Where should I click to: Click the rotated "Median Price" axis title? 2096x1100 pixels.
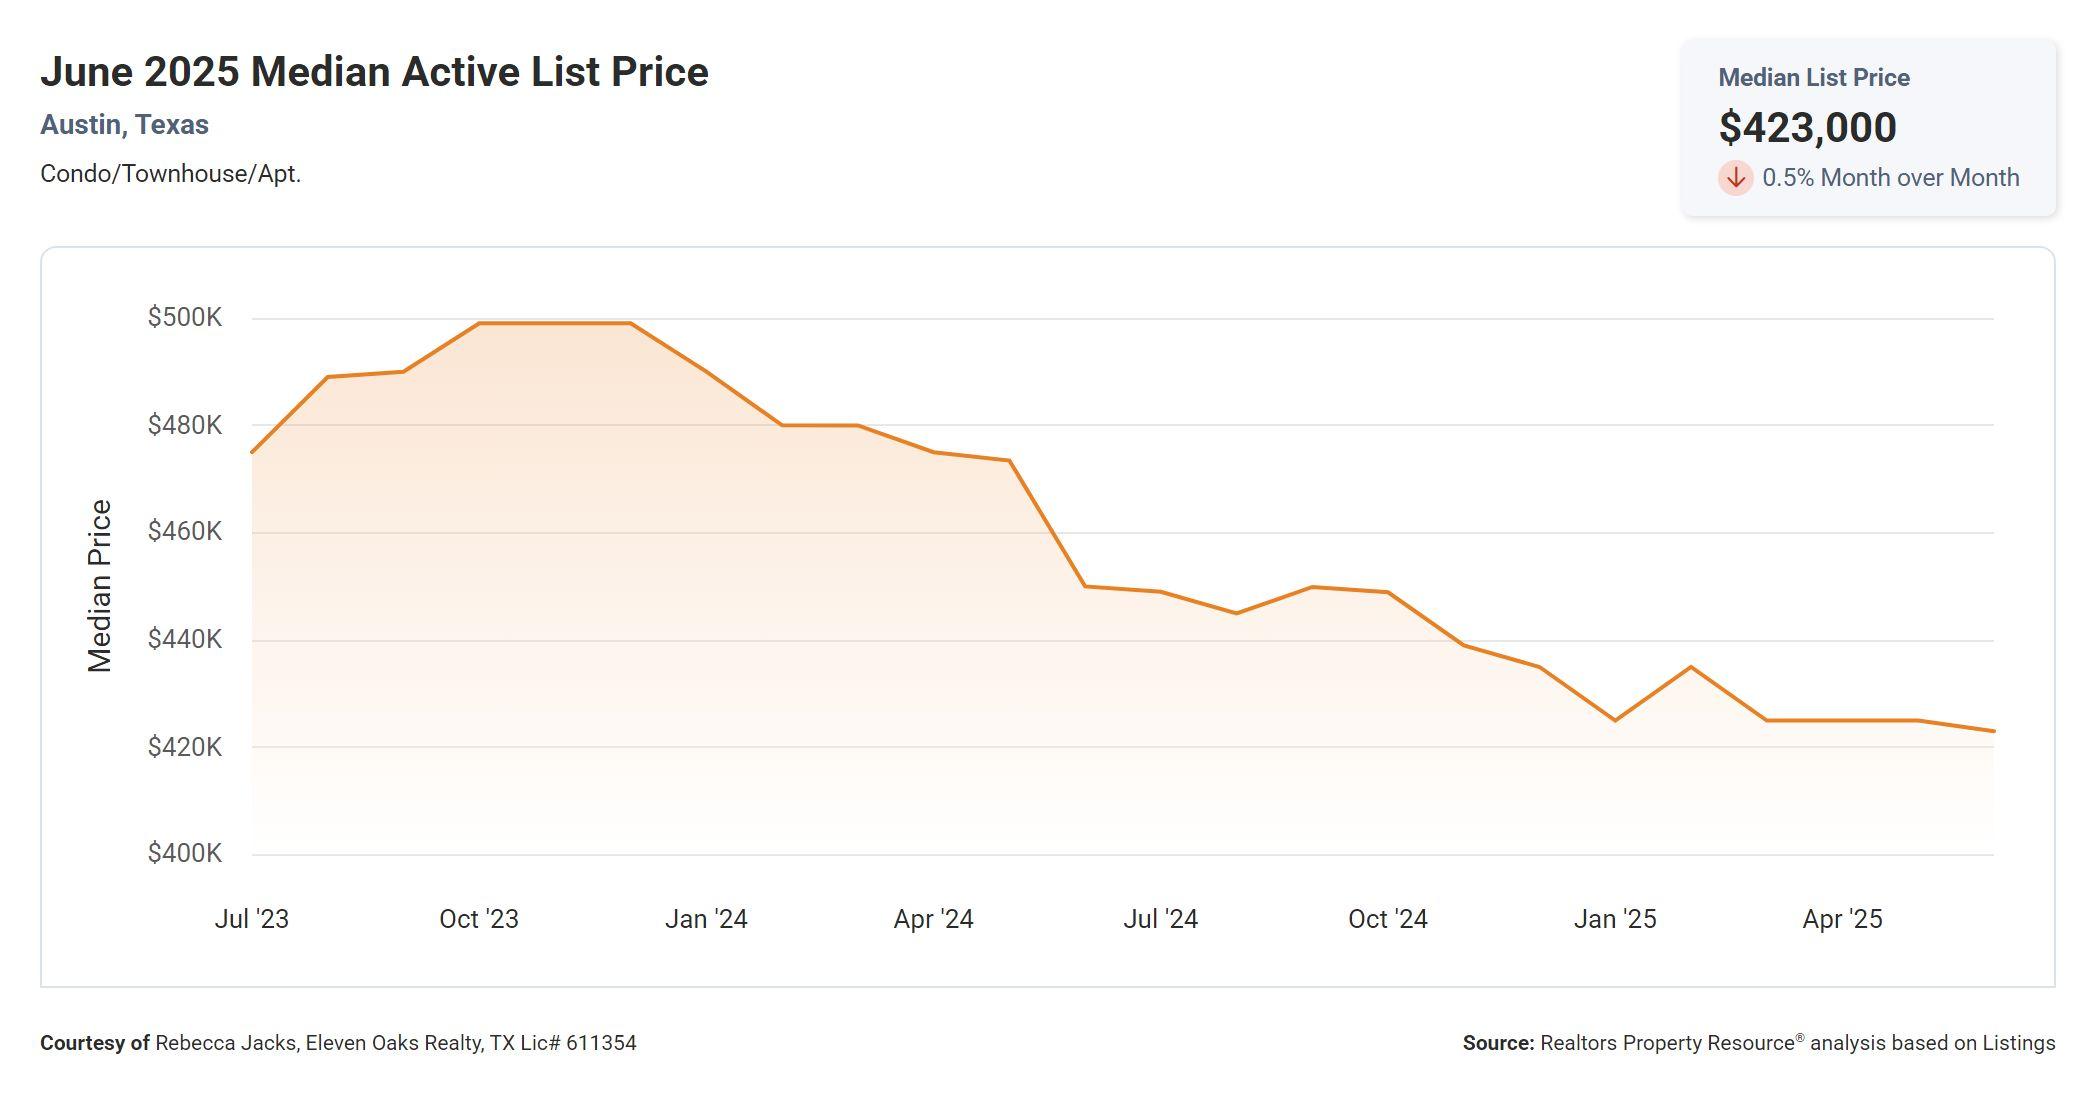100,586
